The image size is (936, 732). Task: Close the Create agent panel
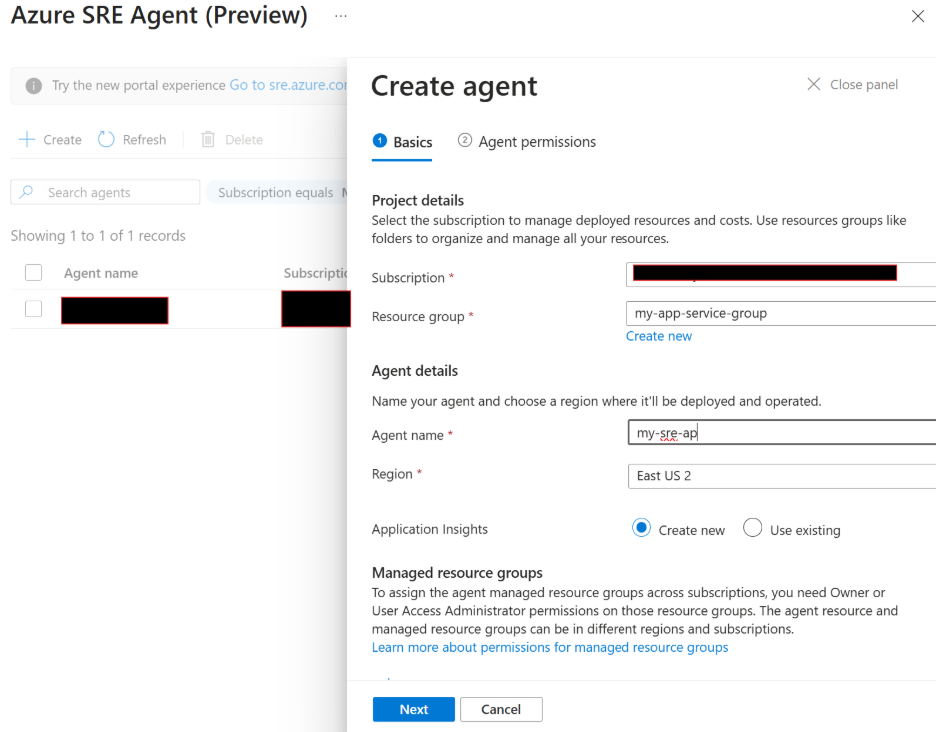coord(852,85)
